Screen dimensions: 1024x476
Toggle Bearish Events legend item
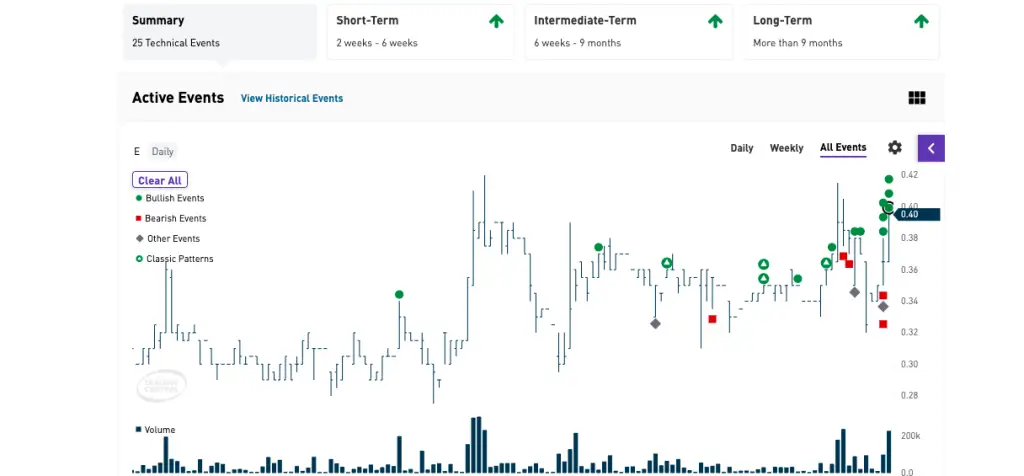pyautogui.click(x=170, y=218)
